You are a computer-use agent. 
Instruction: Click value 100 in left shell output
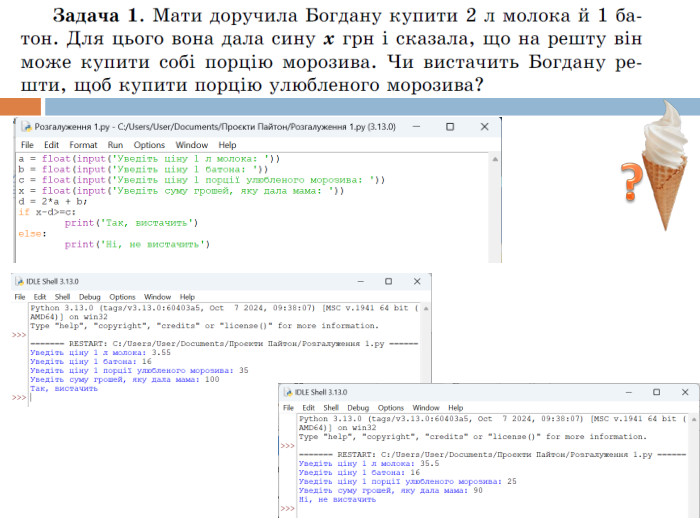212,379
